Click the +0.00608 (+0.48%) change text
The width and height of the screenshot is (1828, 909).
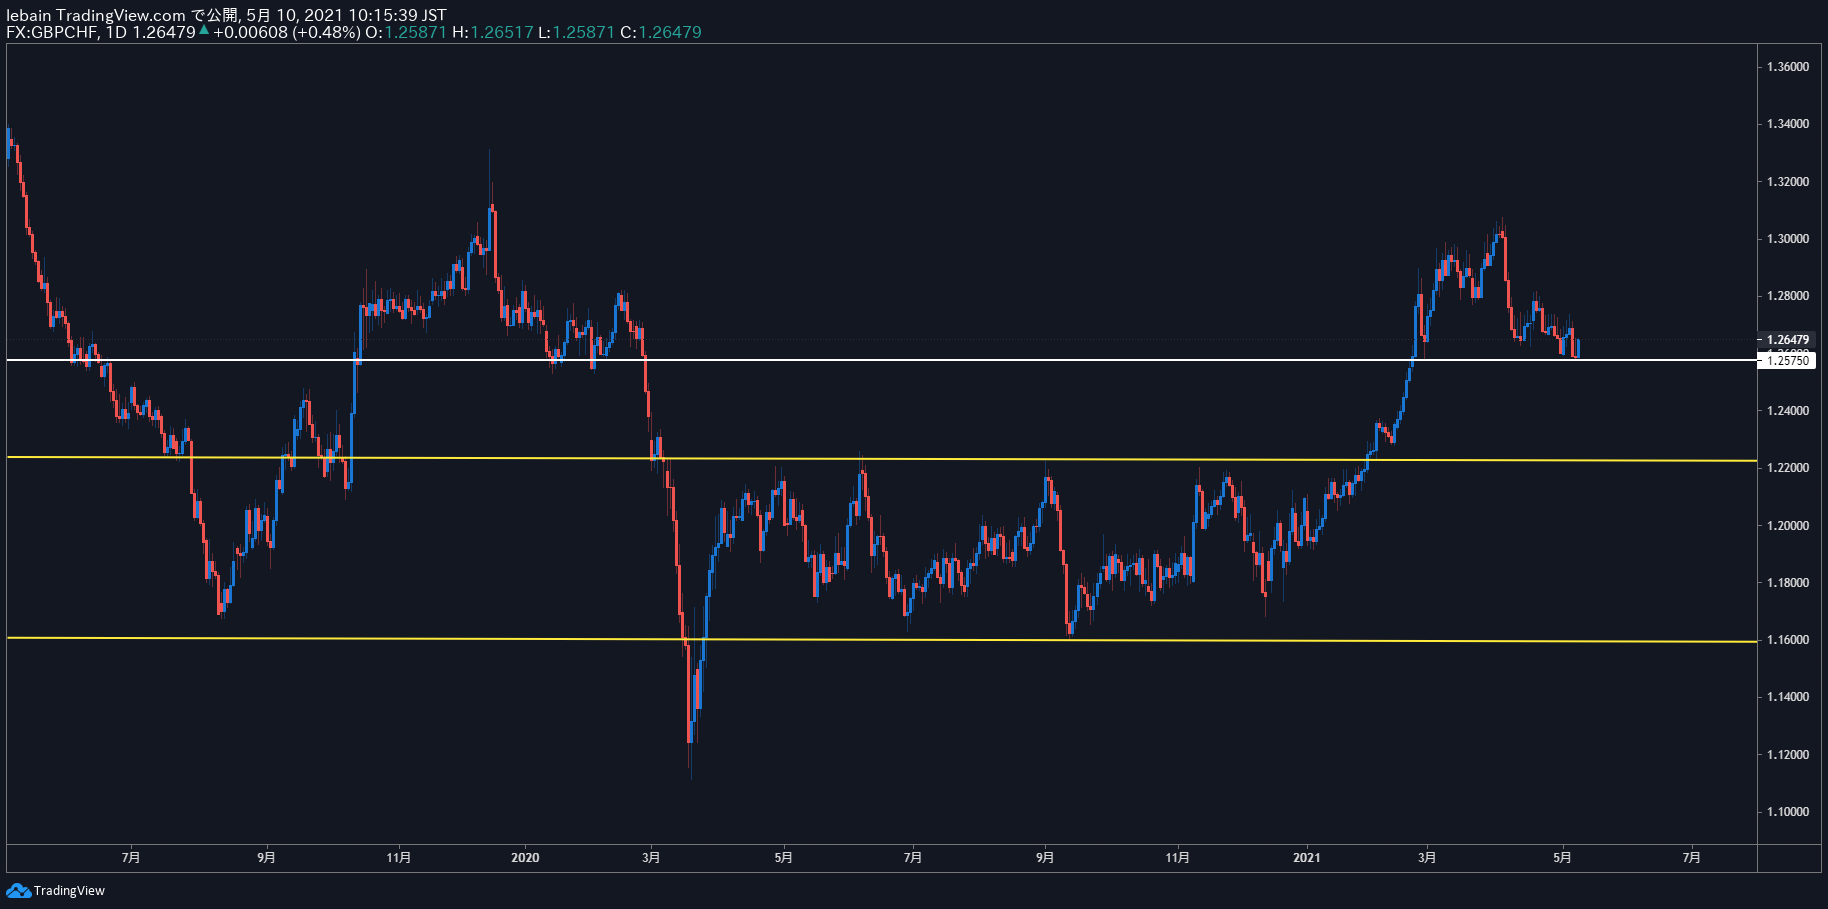pyautogui.click(x=286, y=32)
